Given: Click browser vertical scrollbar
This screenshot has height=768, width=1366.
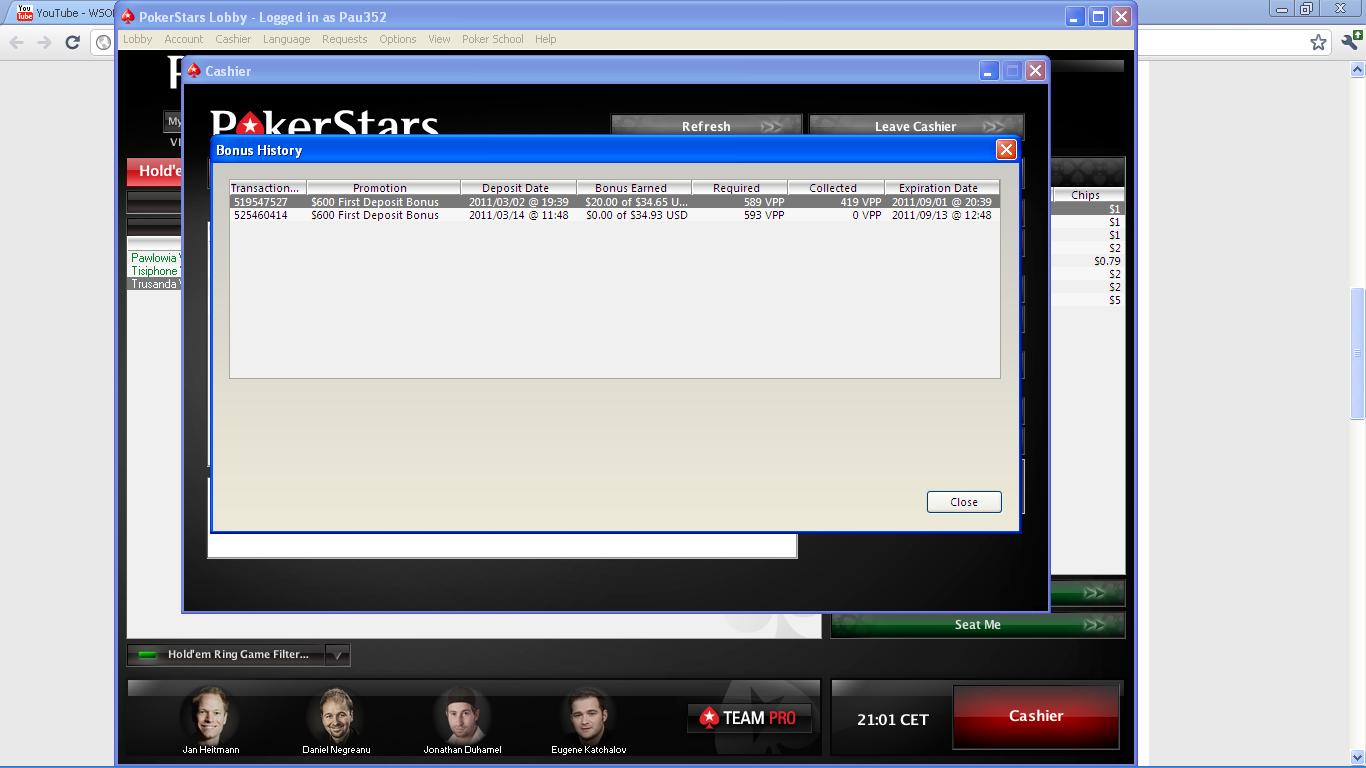Looking at the screenshot, I should (1357, 352).
